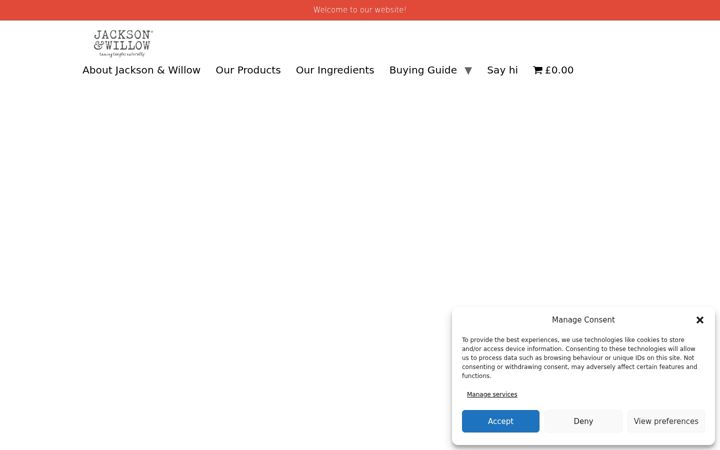Click the Jackson & Willow logo
Image resolution: width=720 pixels, height=450 pixels.
pyautogui.click(x=123, y=43)
